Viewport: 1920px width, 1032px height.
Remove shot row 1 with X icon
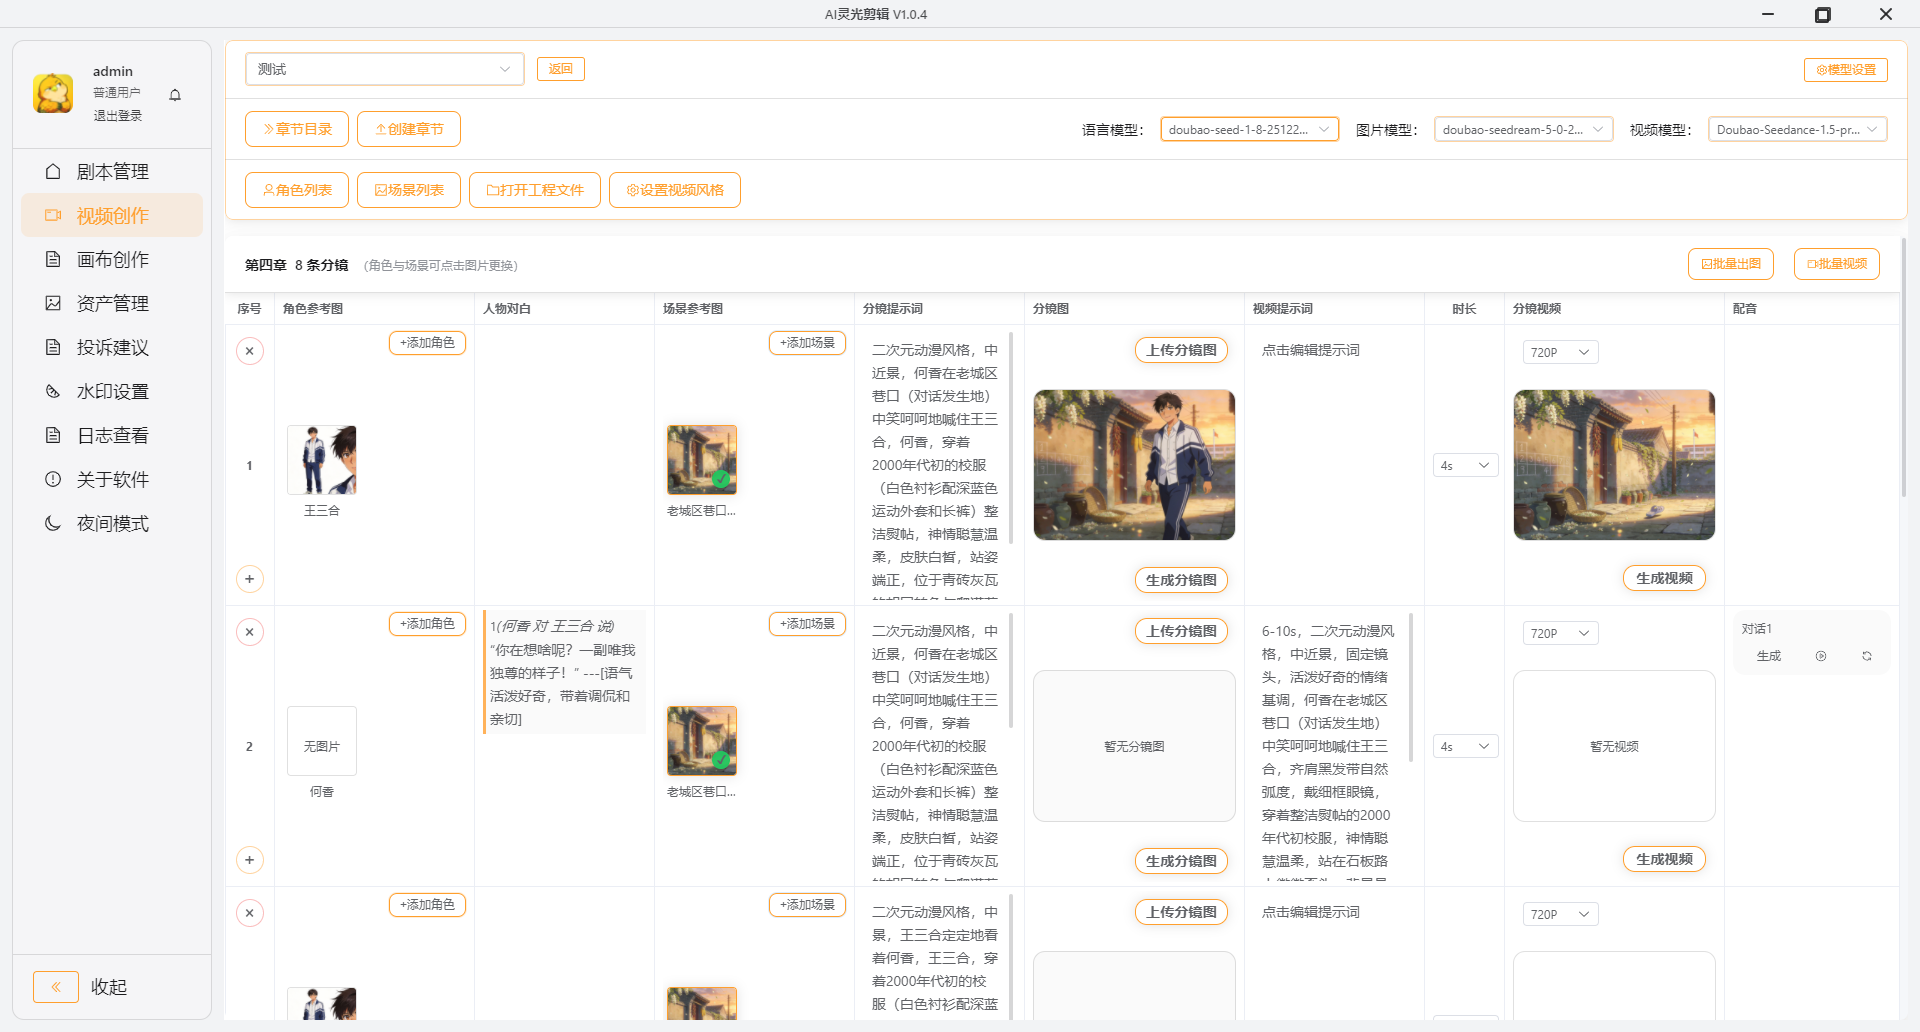click(x=250, y=351)
